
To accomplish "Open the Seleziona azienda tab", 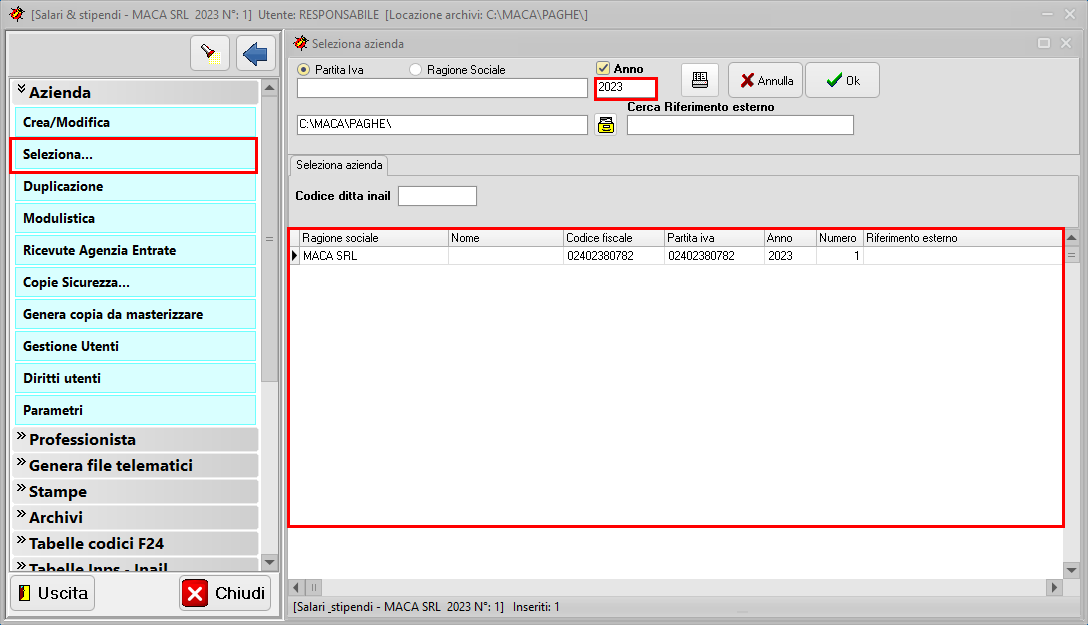I will (337, 164).
